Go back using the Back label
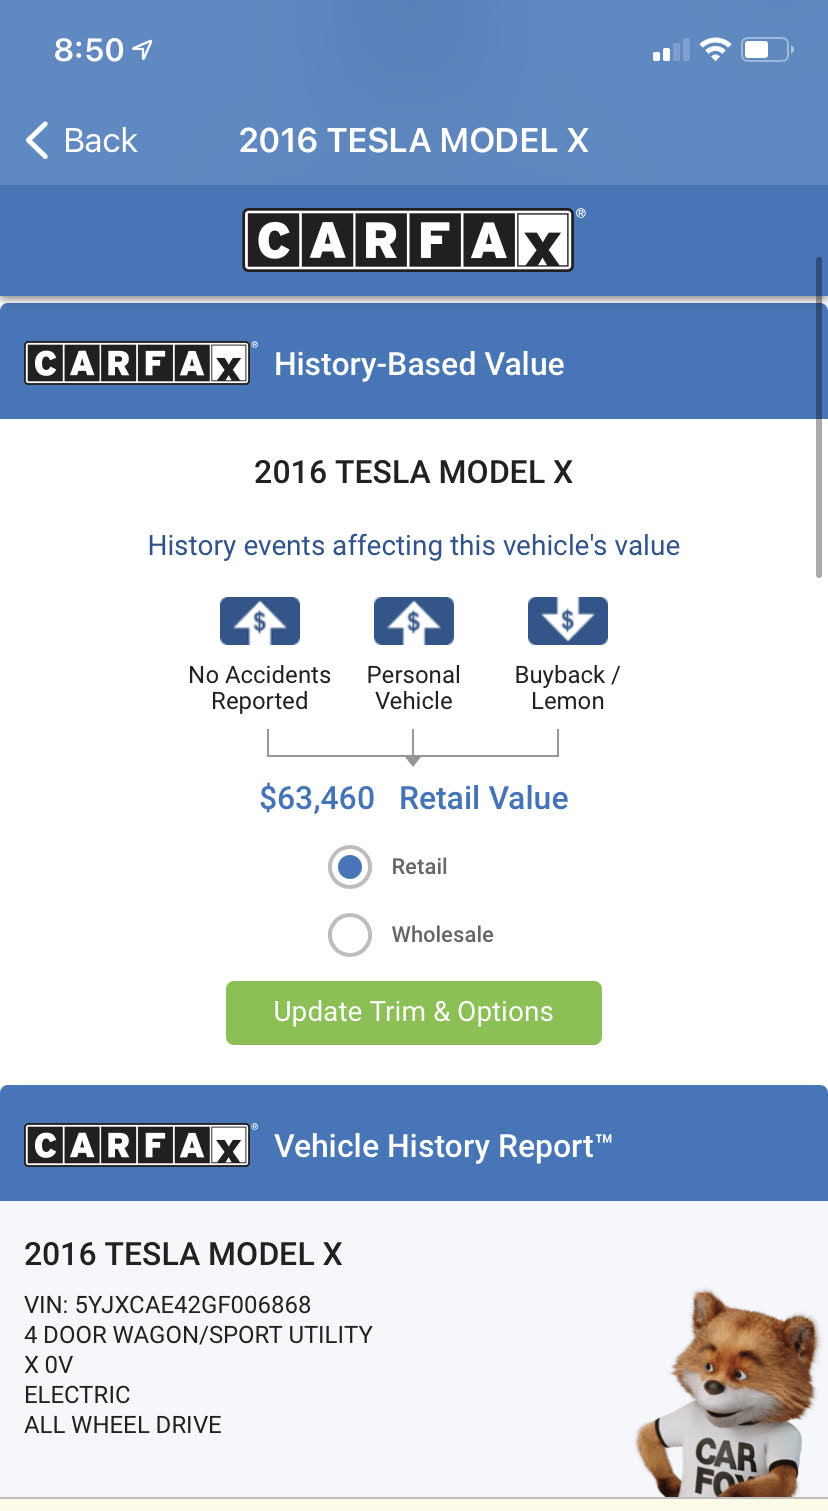The image size is (828, 1511). click(x=100, y=141)
